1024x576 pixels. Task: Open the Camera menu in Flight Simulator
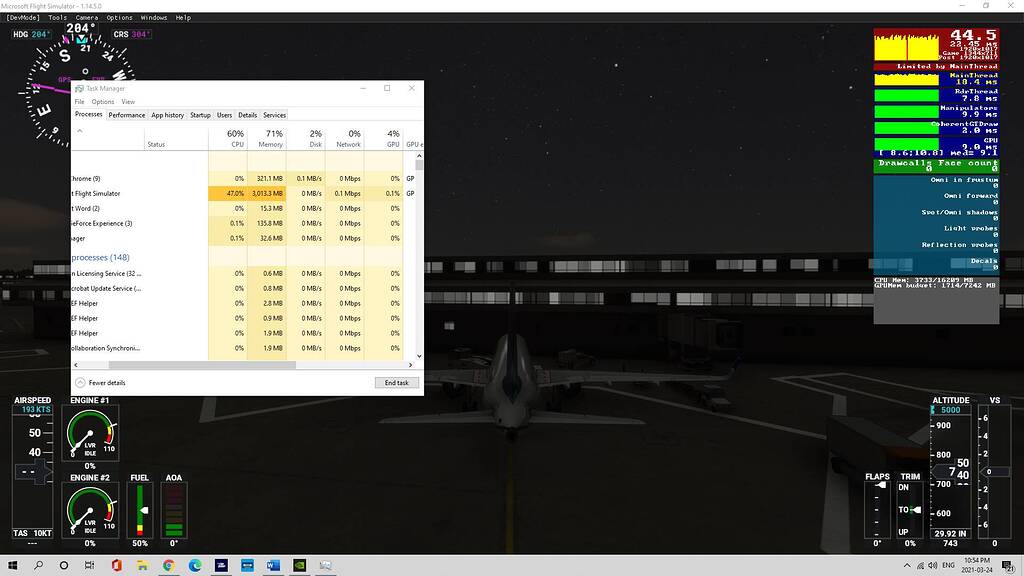(x=88, y=17)
